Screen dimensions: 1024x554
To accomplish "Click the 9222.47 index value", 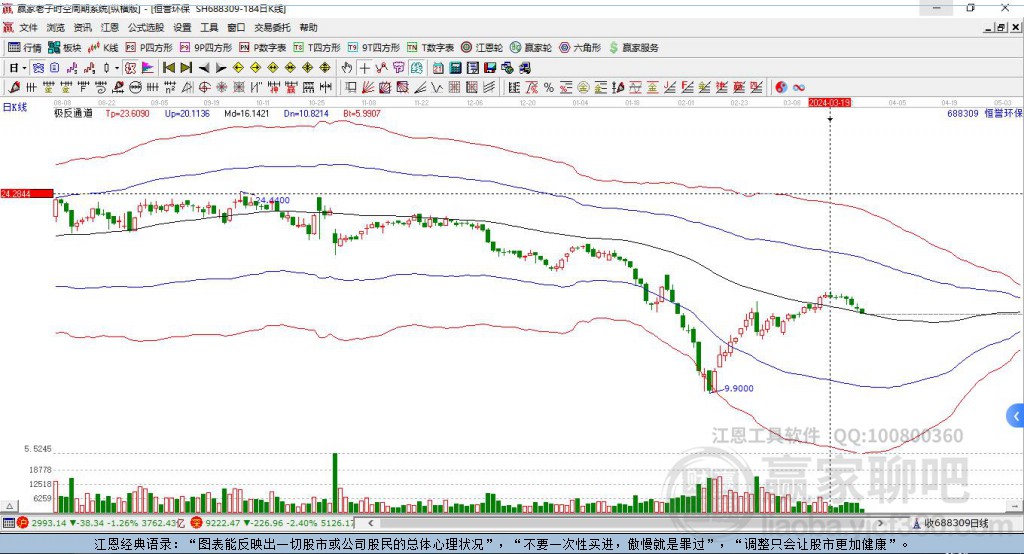I will tap(224, 523).
